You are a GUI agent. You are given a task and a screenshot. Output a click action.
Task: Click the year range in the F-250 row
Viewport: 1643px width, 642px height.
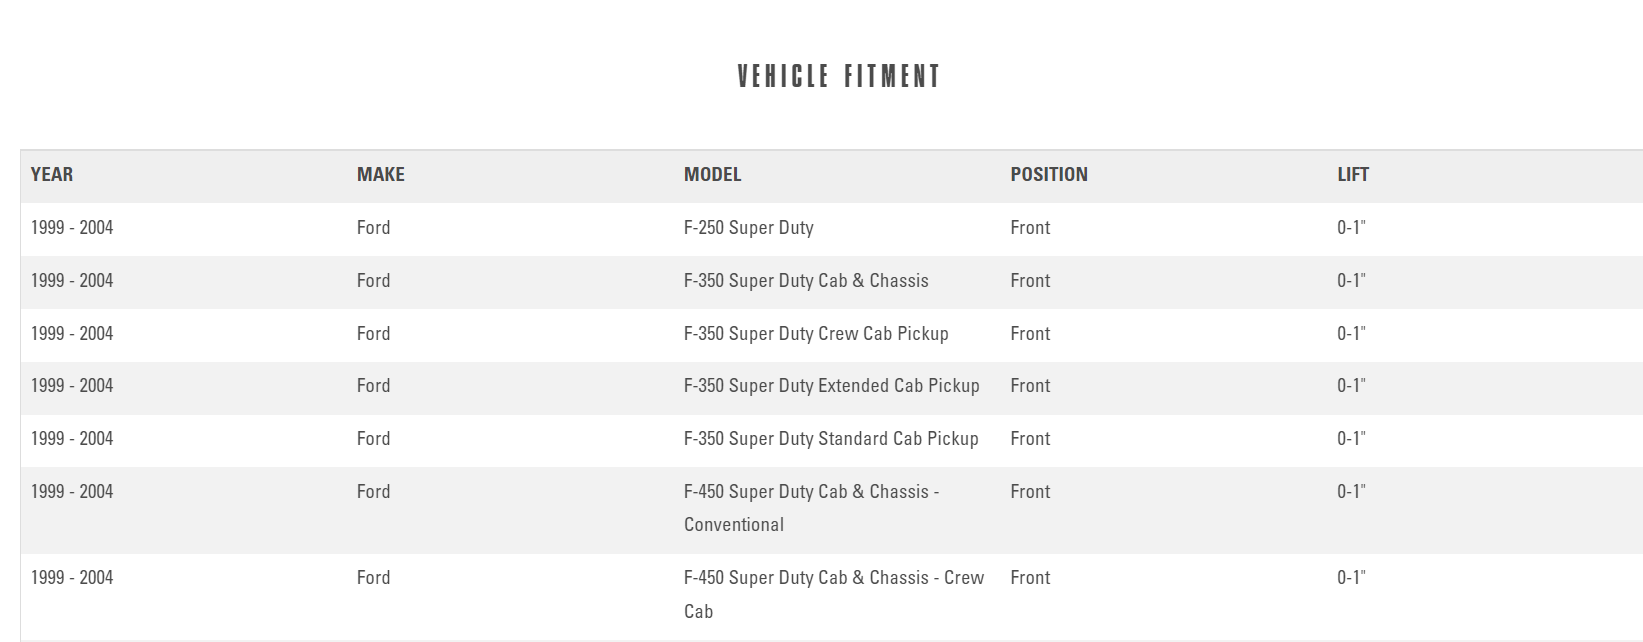(72, 228)
